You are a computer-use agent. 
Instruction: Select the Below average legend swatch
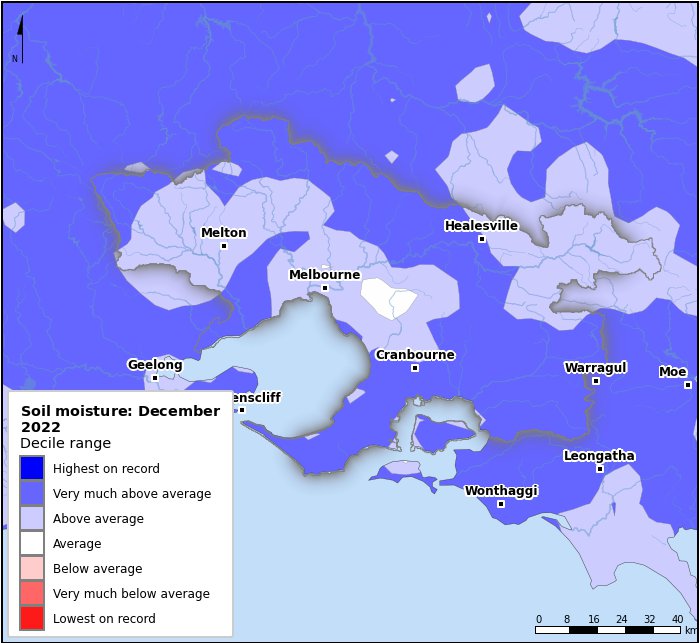pyautogui.click(x=32, y=568)
